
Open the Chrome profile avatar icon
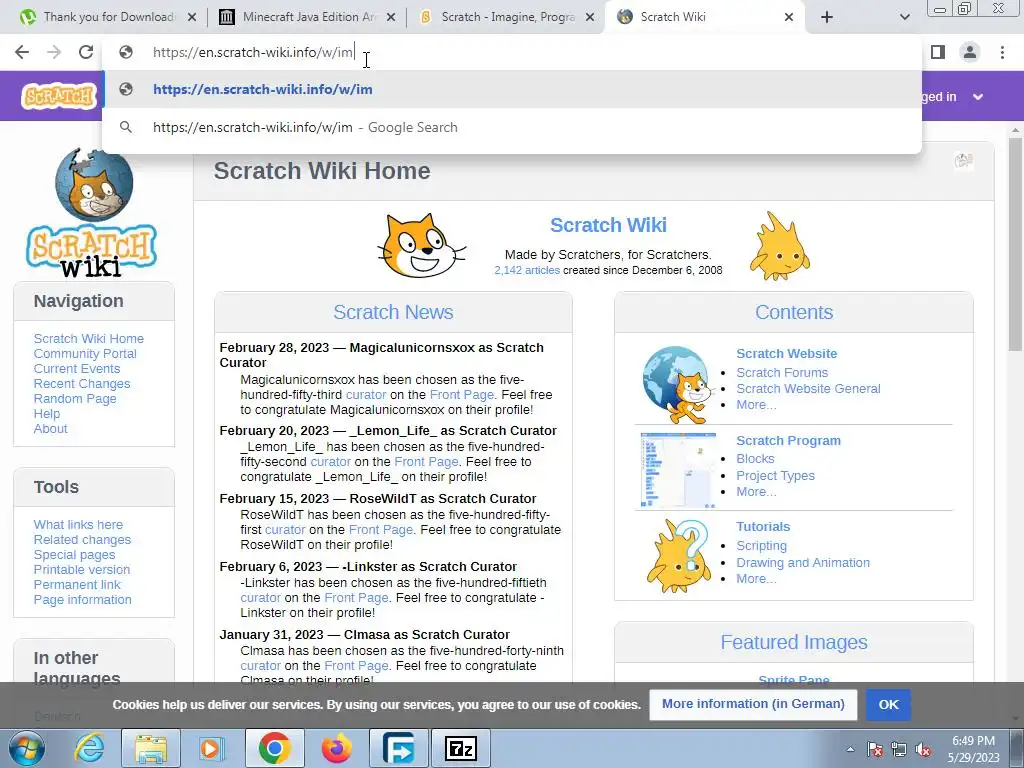click(970, 52)
